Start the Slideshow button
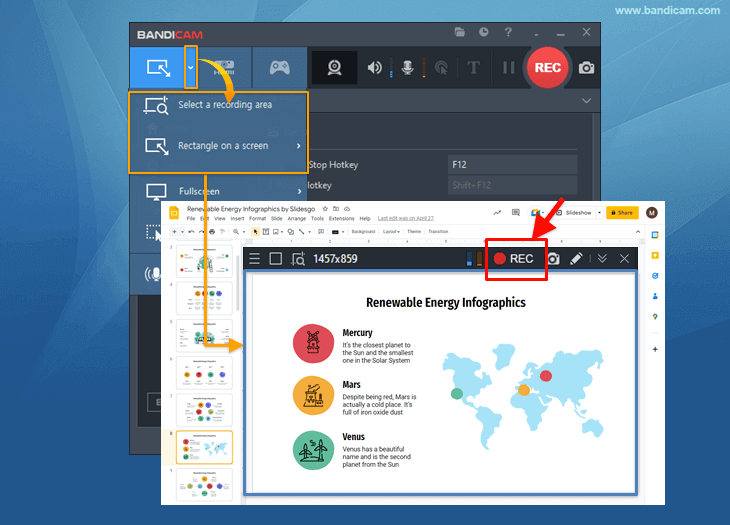This screenshot has height=525, width=730. click(x=574, y=213)
